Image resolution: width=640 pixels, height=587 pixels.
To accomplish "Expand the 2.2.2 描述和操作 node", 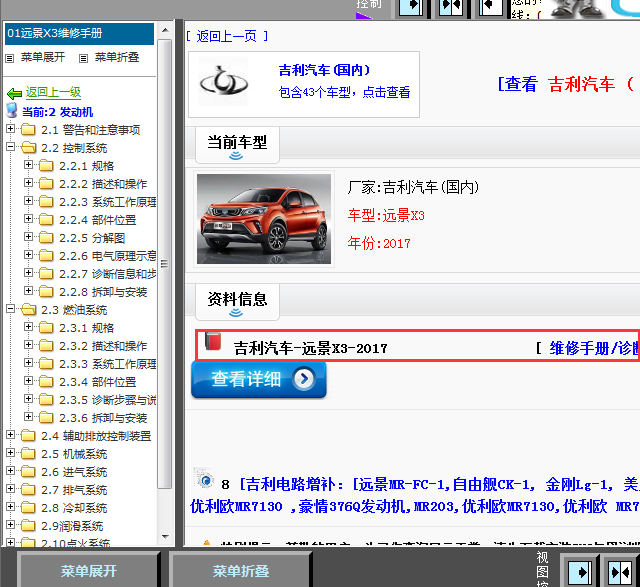I will click(29, 182).
